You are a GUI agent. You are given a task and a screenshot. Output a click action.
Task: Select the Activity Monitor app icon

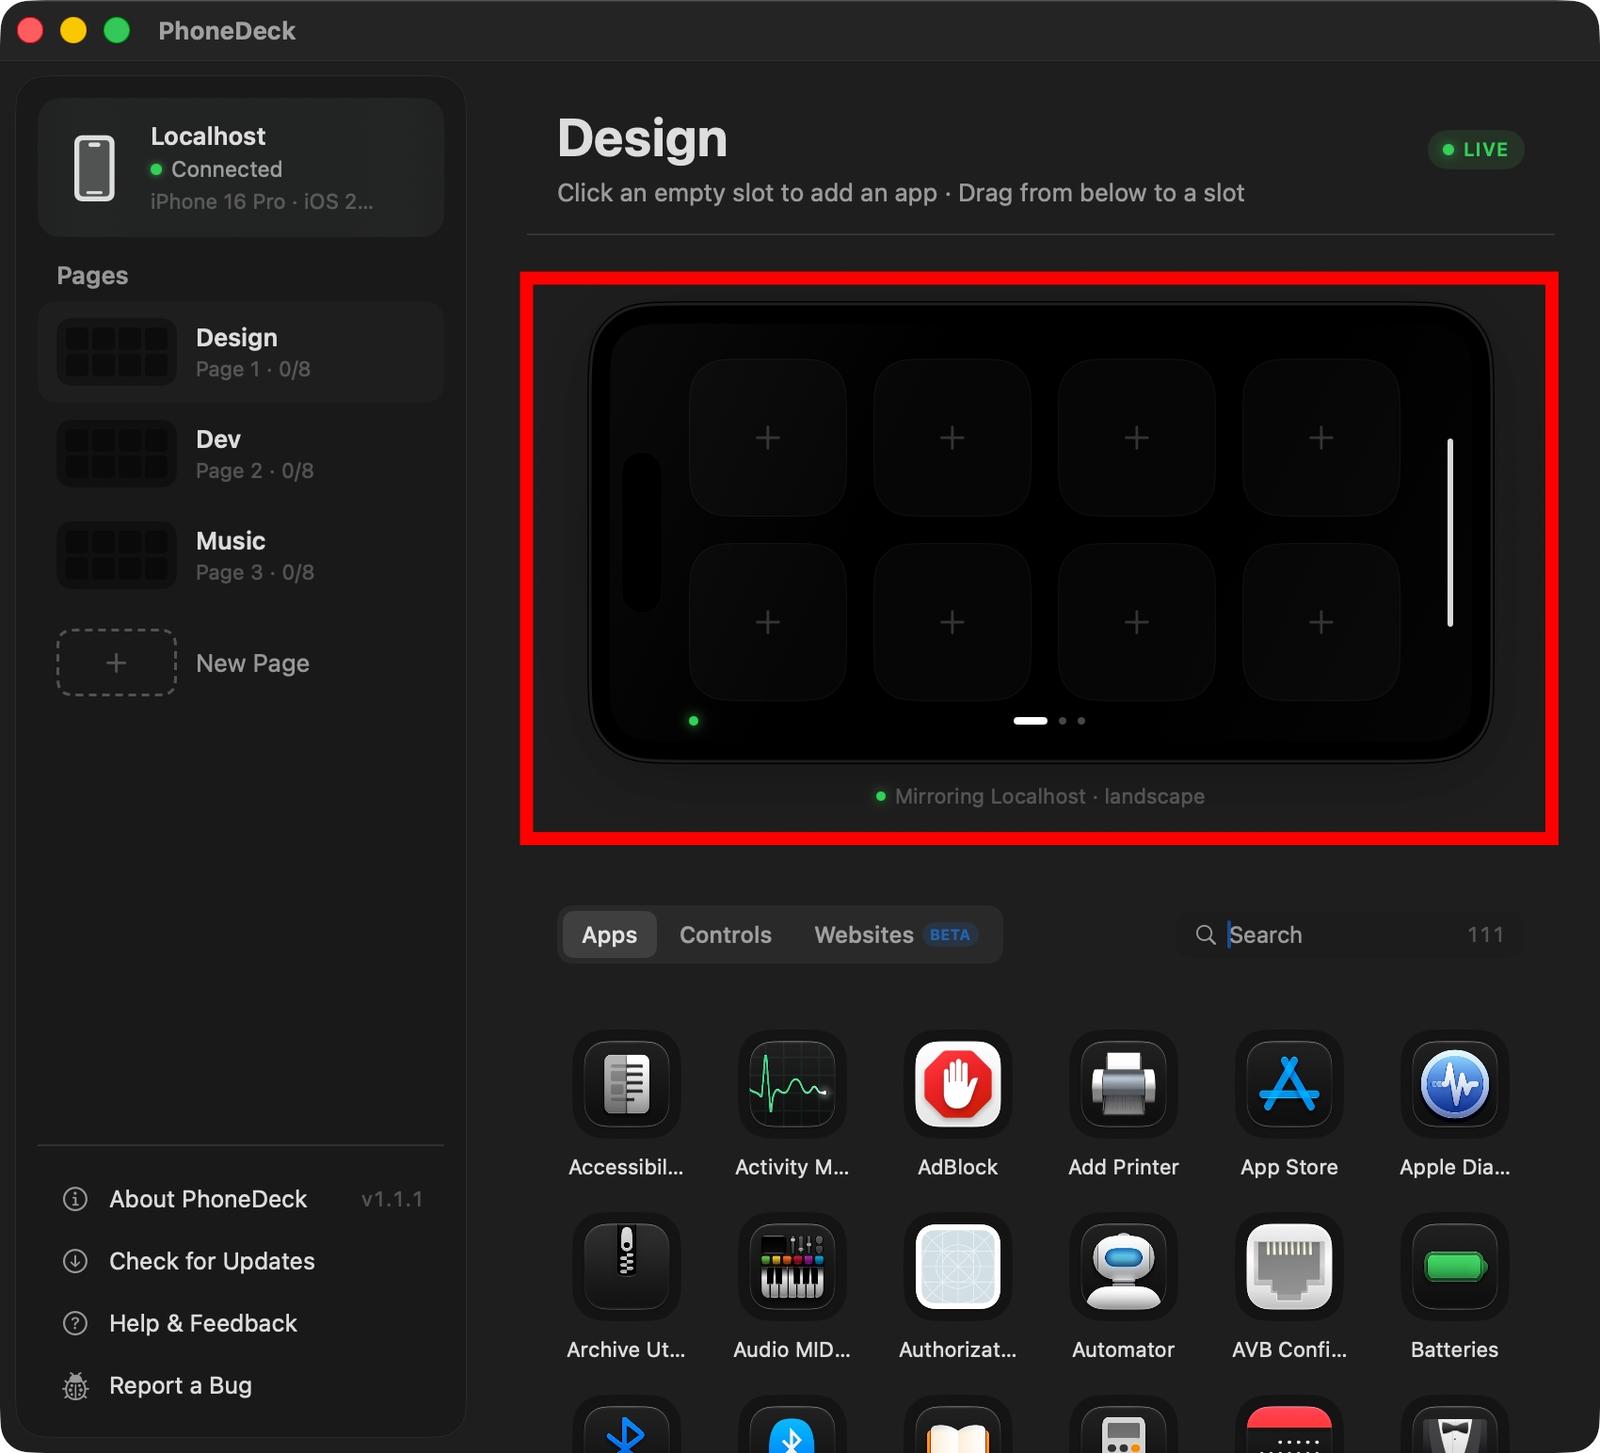[792, 1084]
